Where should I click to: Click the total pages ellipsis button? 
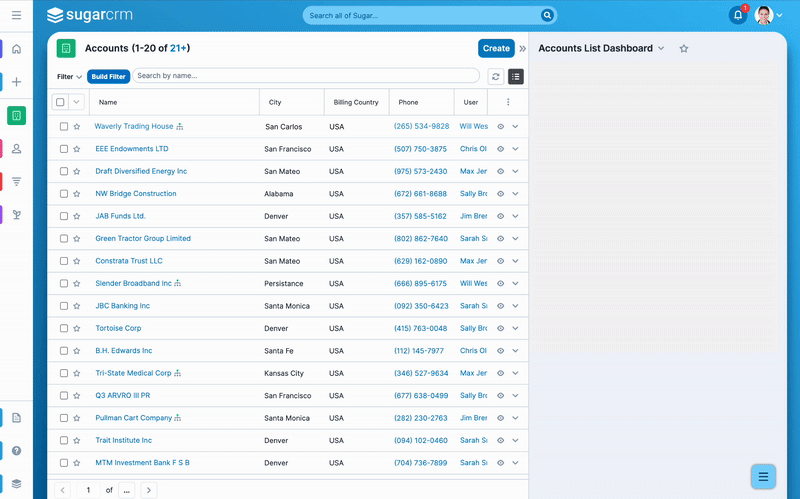click(x=127, y=490)
